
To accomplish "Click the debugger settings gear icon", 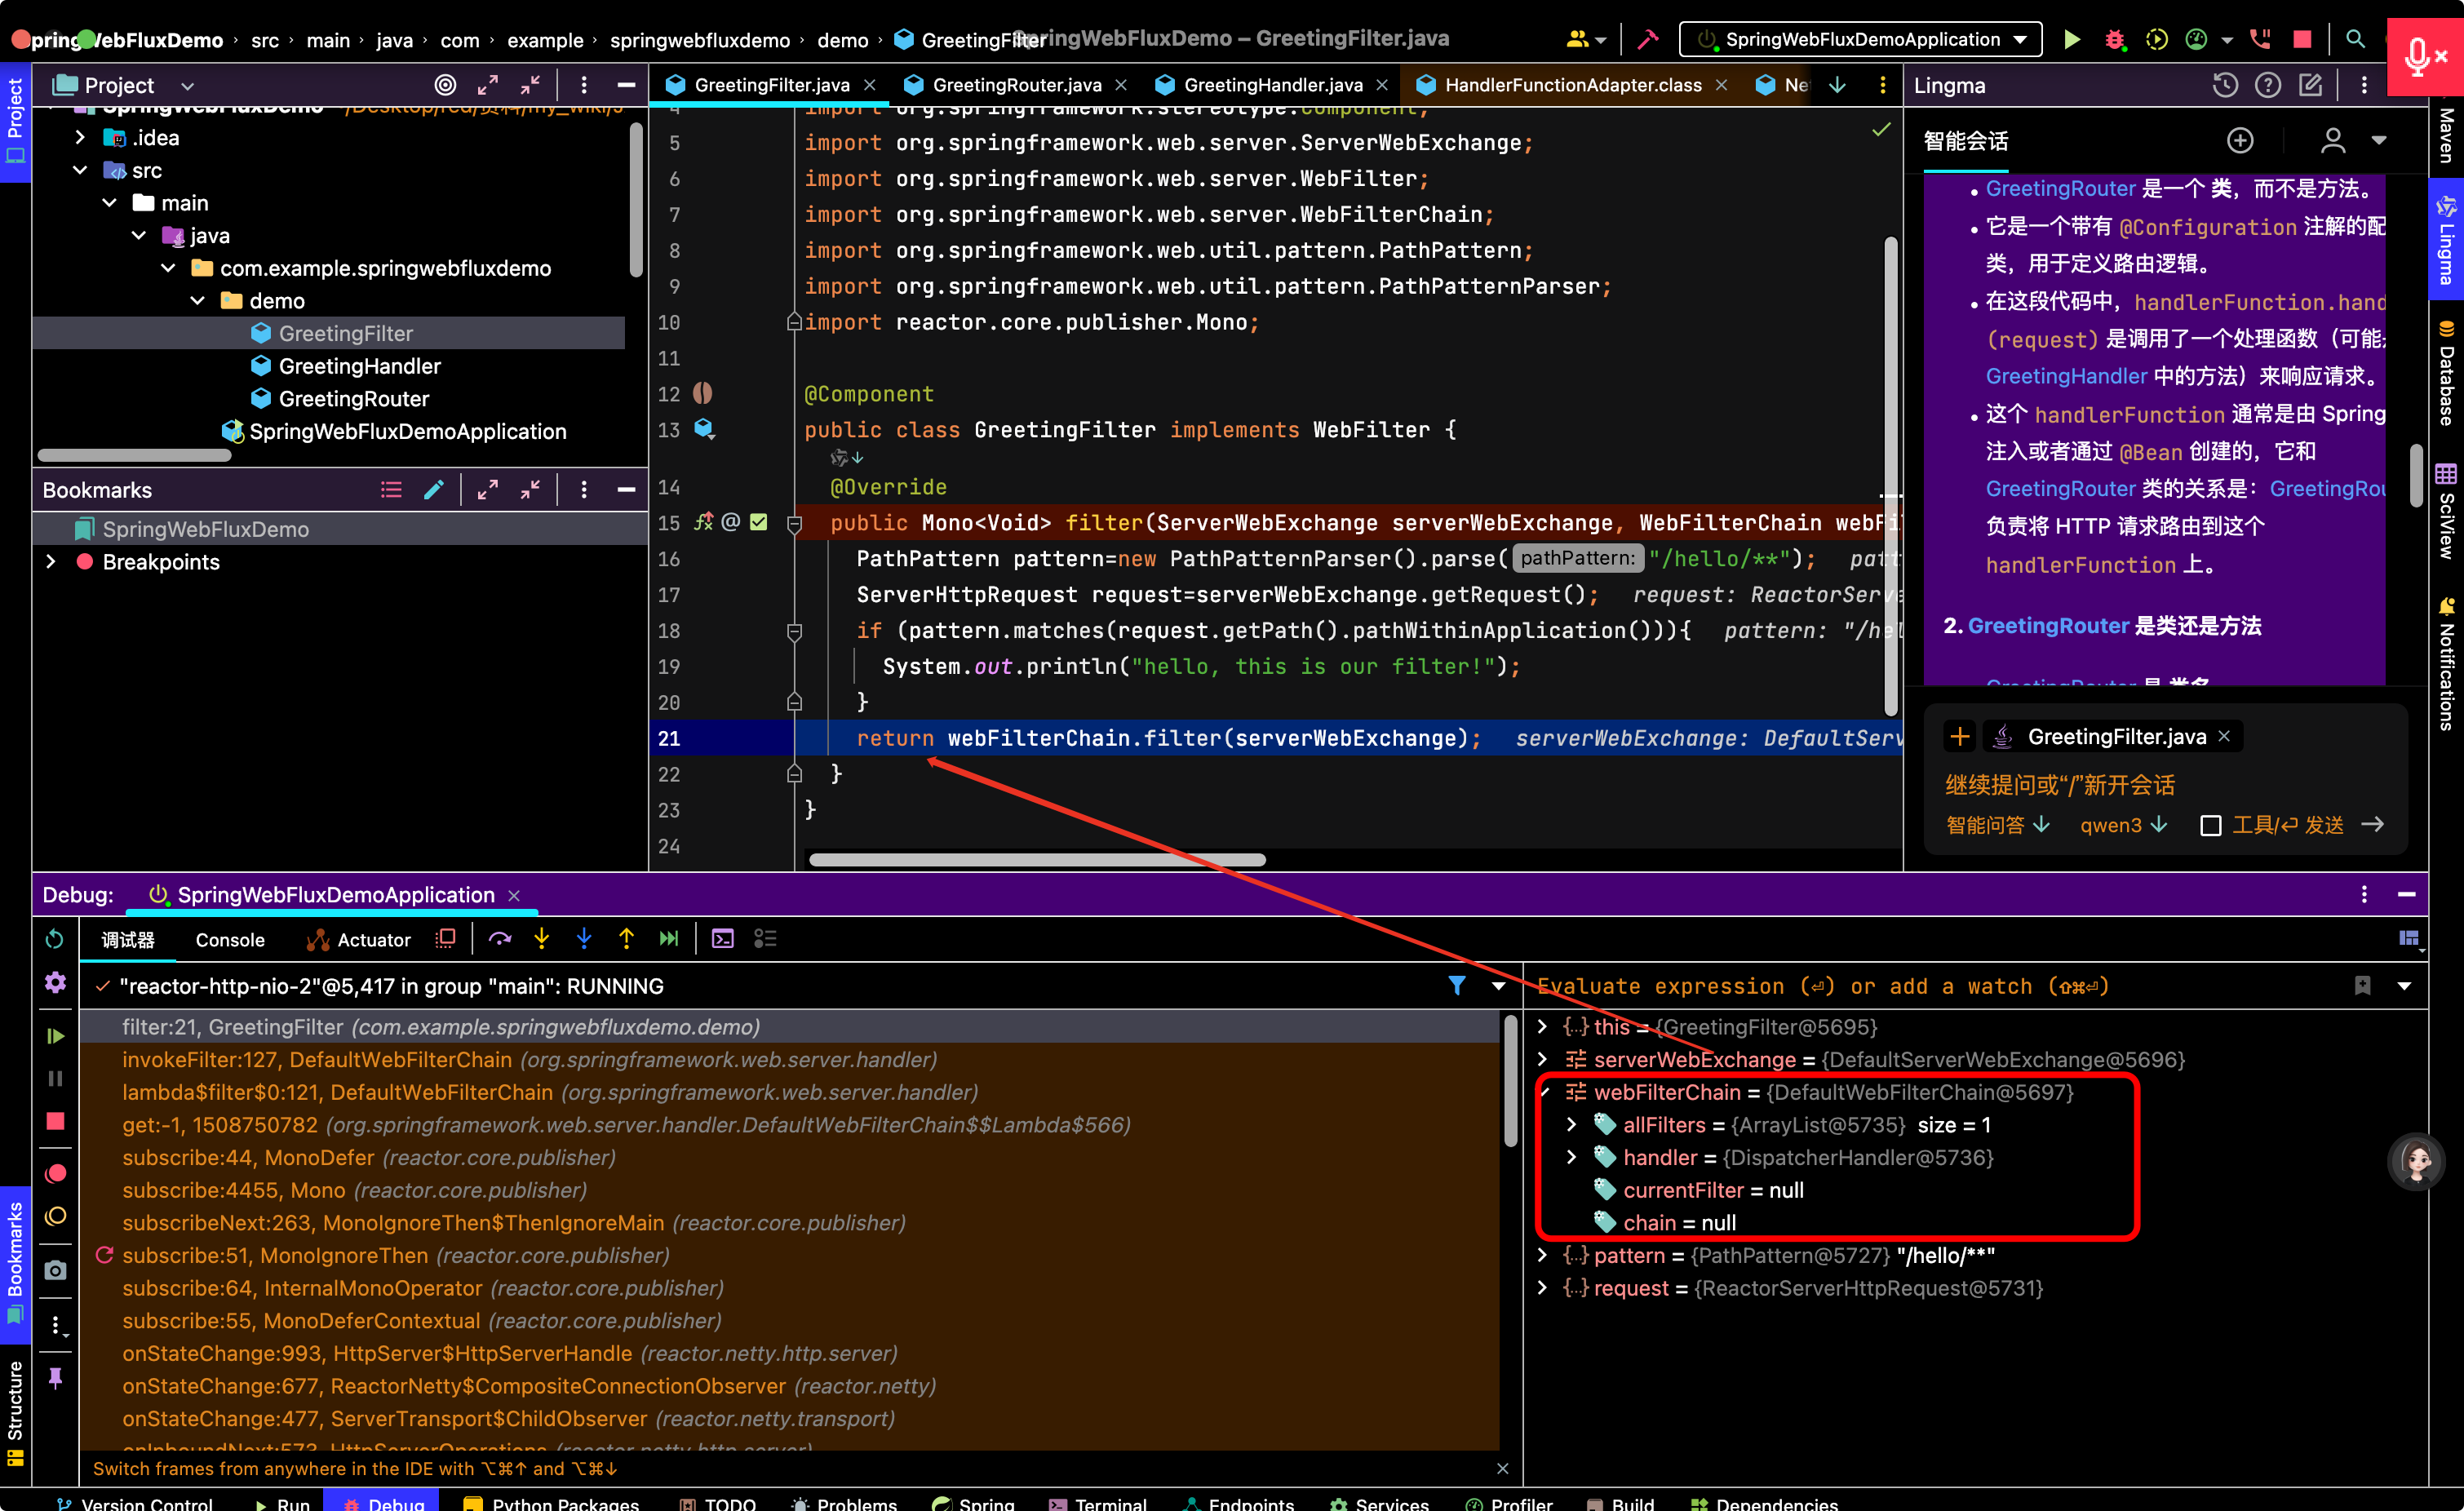I will 55,982.
